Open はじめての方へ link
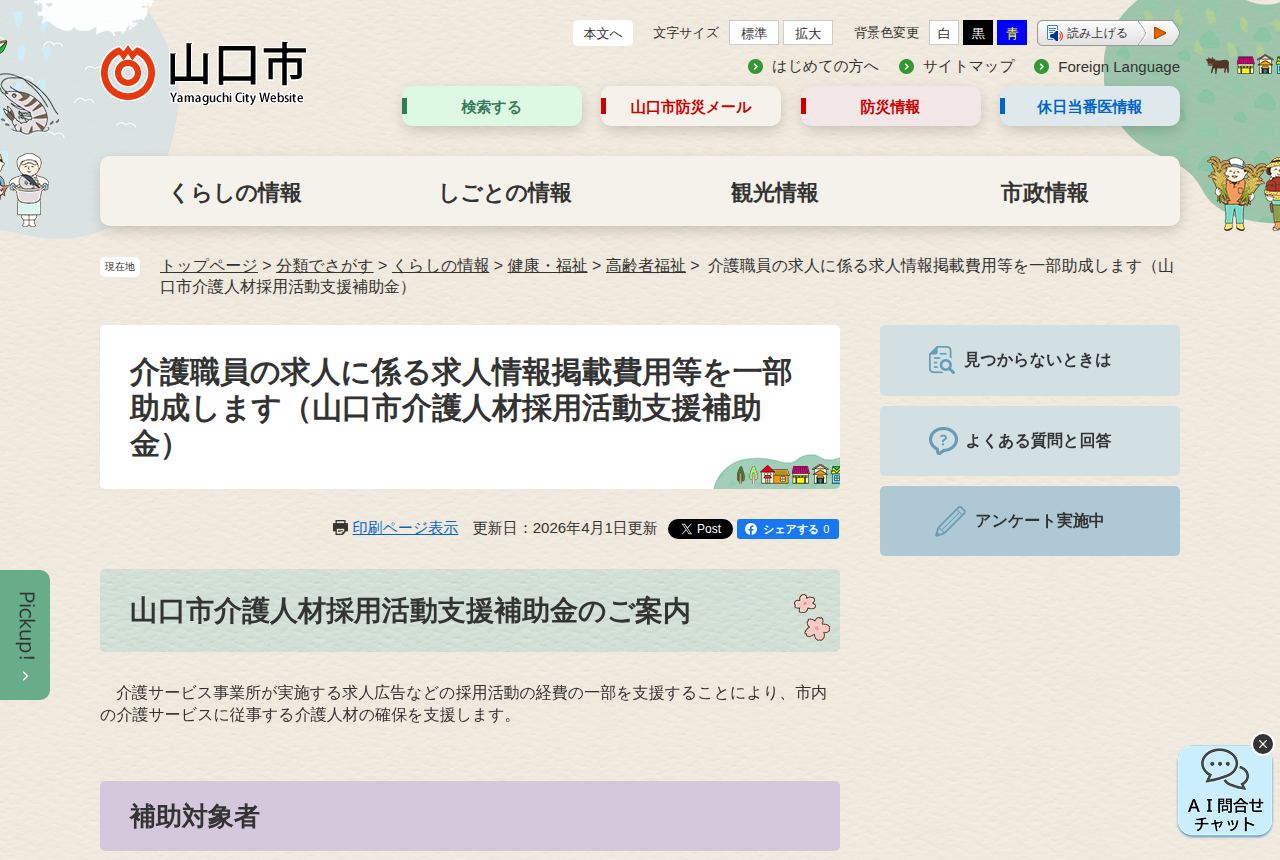This screenshot has height=860, width=1280. [825, 66]
